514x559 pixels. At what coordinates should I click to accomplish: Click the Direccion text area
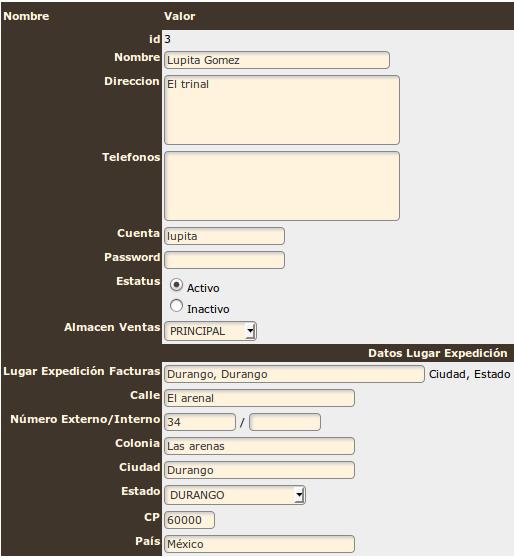282,110
